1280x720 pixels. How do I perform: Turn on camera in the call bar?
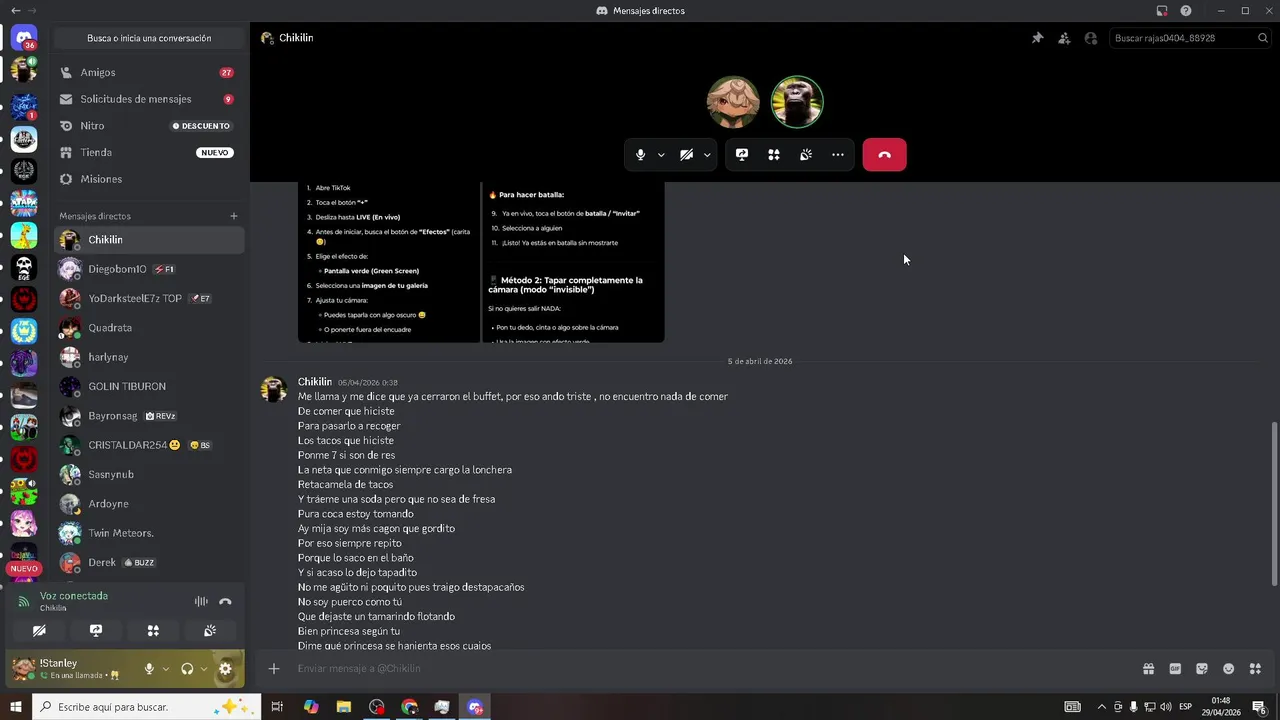coord(686,155)
